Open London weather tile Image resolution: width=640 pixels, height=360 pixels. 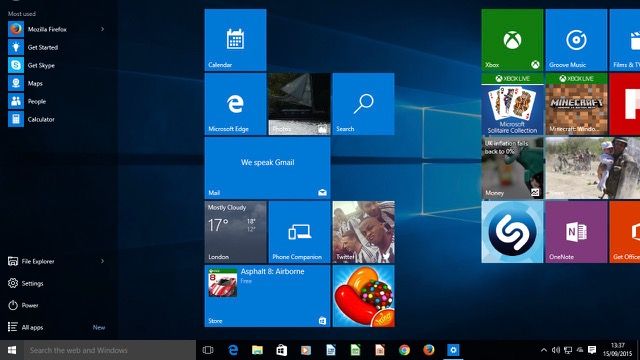[236, 232]
